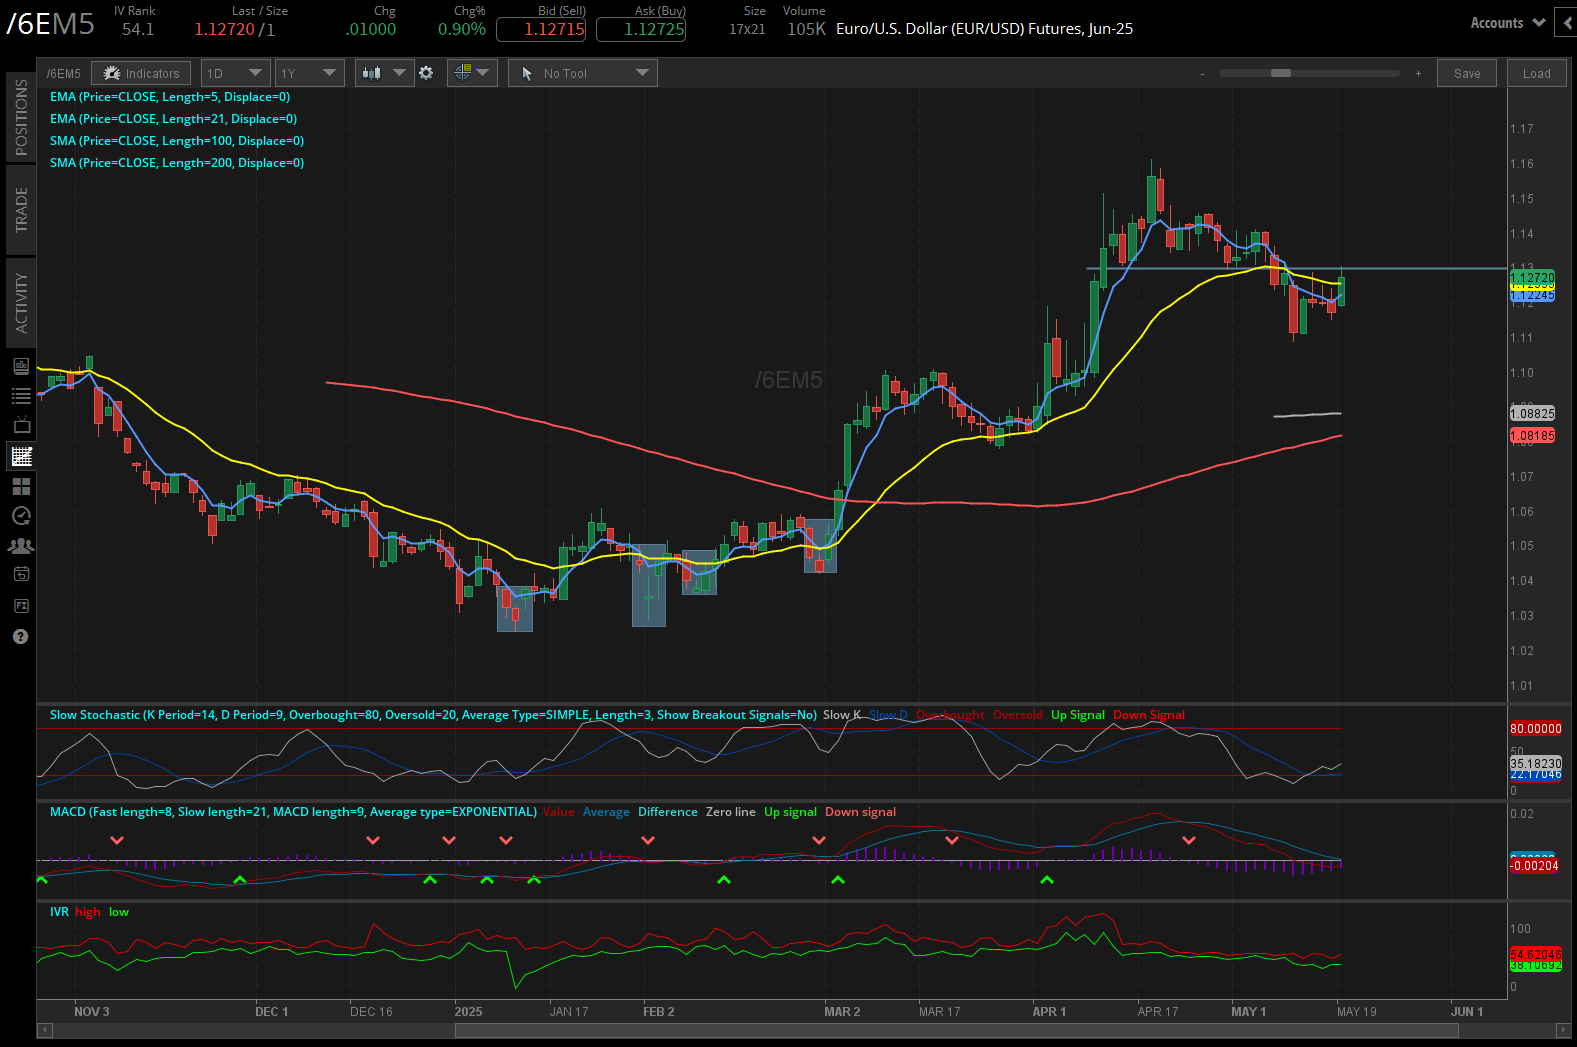Click the scrollbar left arrow
1577x1047 pixels.
(44, 1029)
